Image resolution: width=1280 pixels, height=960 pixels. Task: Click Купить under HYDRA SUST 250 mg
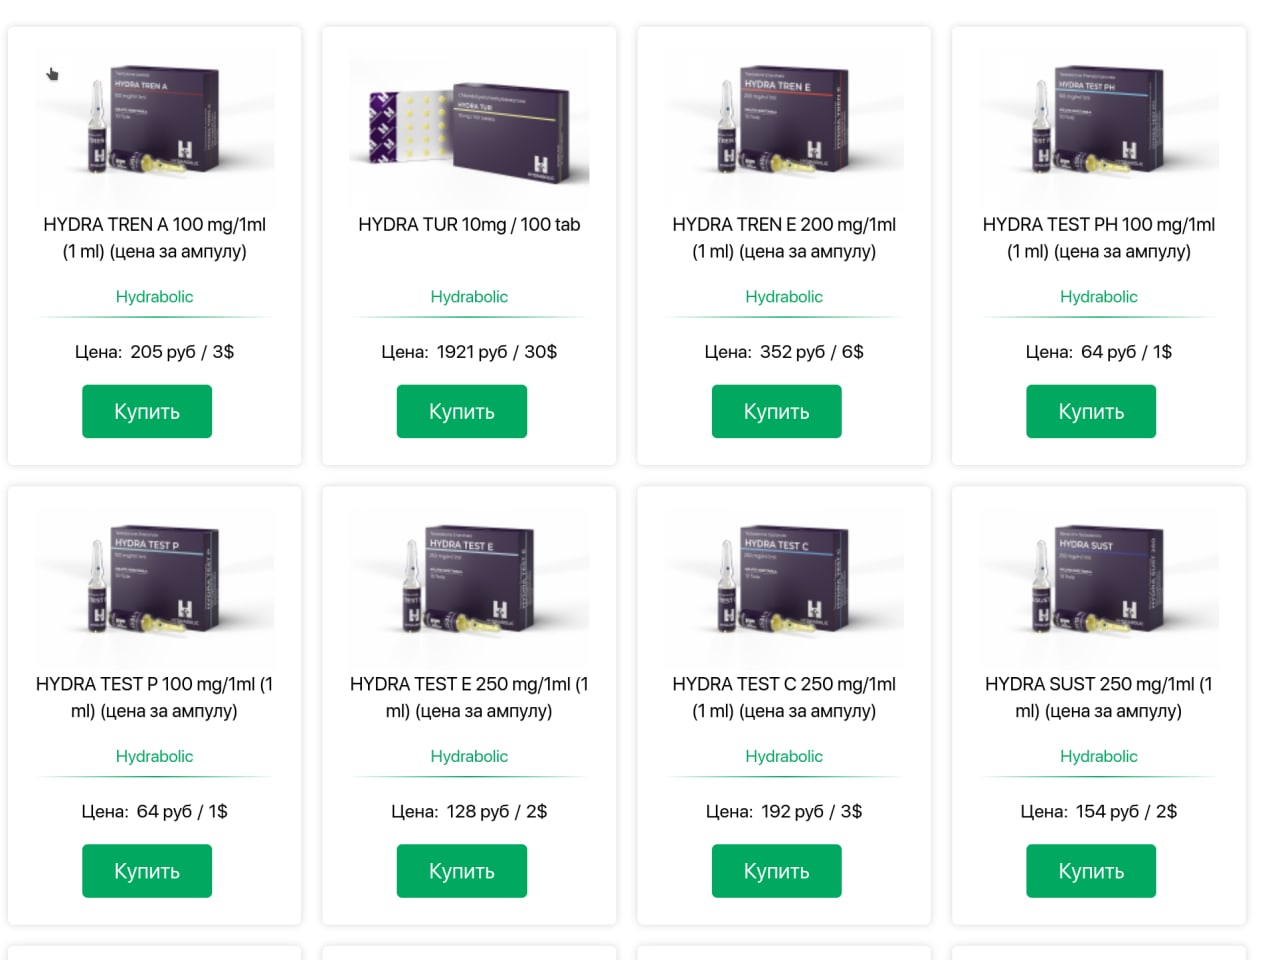click(x=1090, y=871)
